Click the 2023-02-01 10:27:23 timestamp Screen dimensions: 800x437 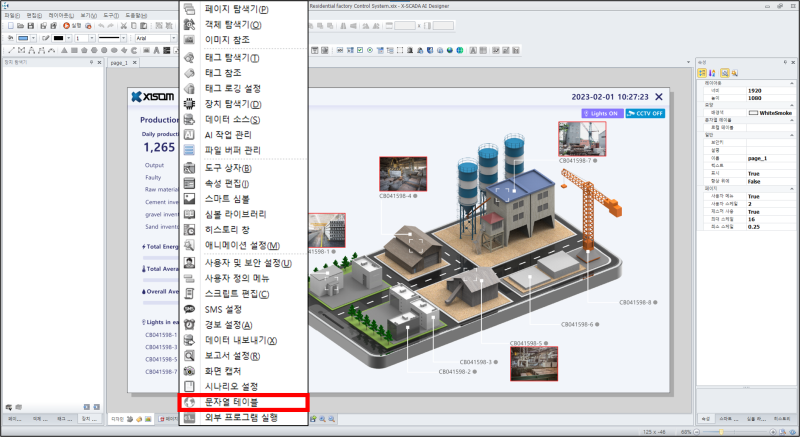610,97
